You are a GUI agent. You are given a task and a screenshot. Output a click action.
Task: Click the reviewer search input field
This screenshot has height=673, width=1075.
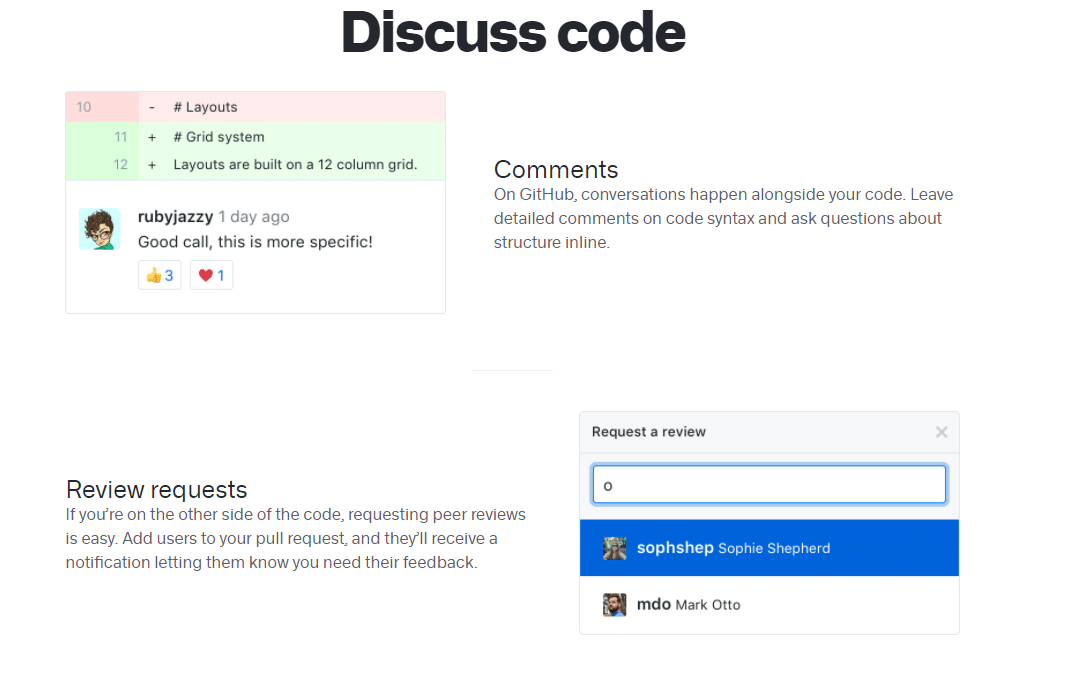pos(769,484)
